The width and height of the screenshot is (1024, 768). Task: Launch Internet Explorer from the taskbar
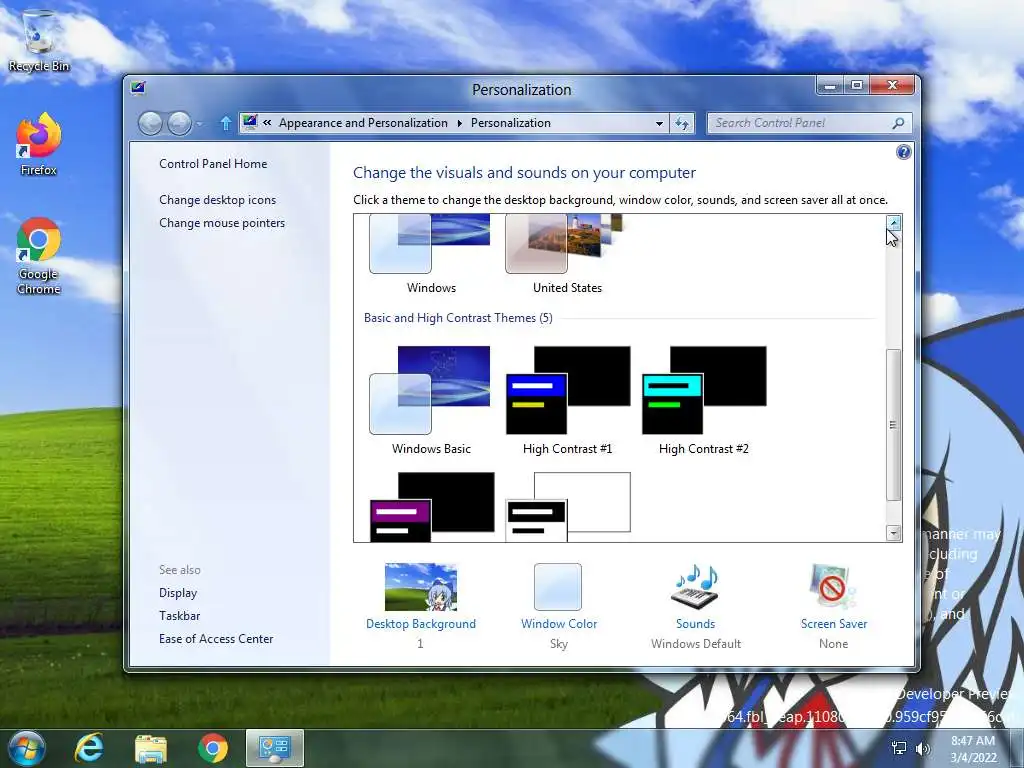coord(89,748)
